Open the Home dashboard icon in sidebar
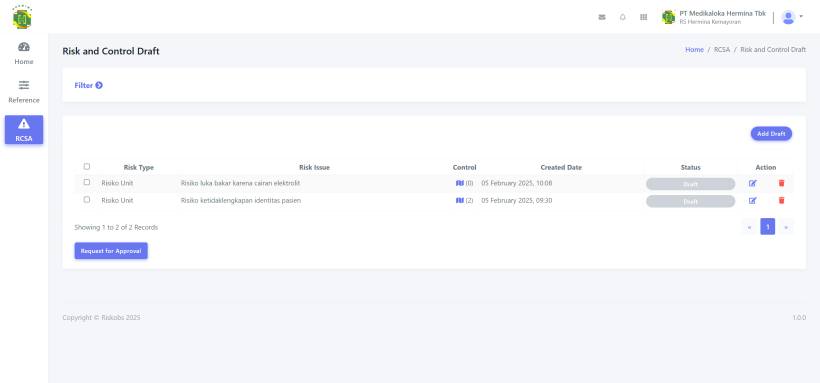This screenshot has width=820, height=383. pyautogui.click(x=24, y=47)
